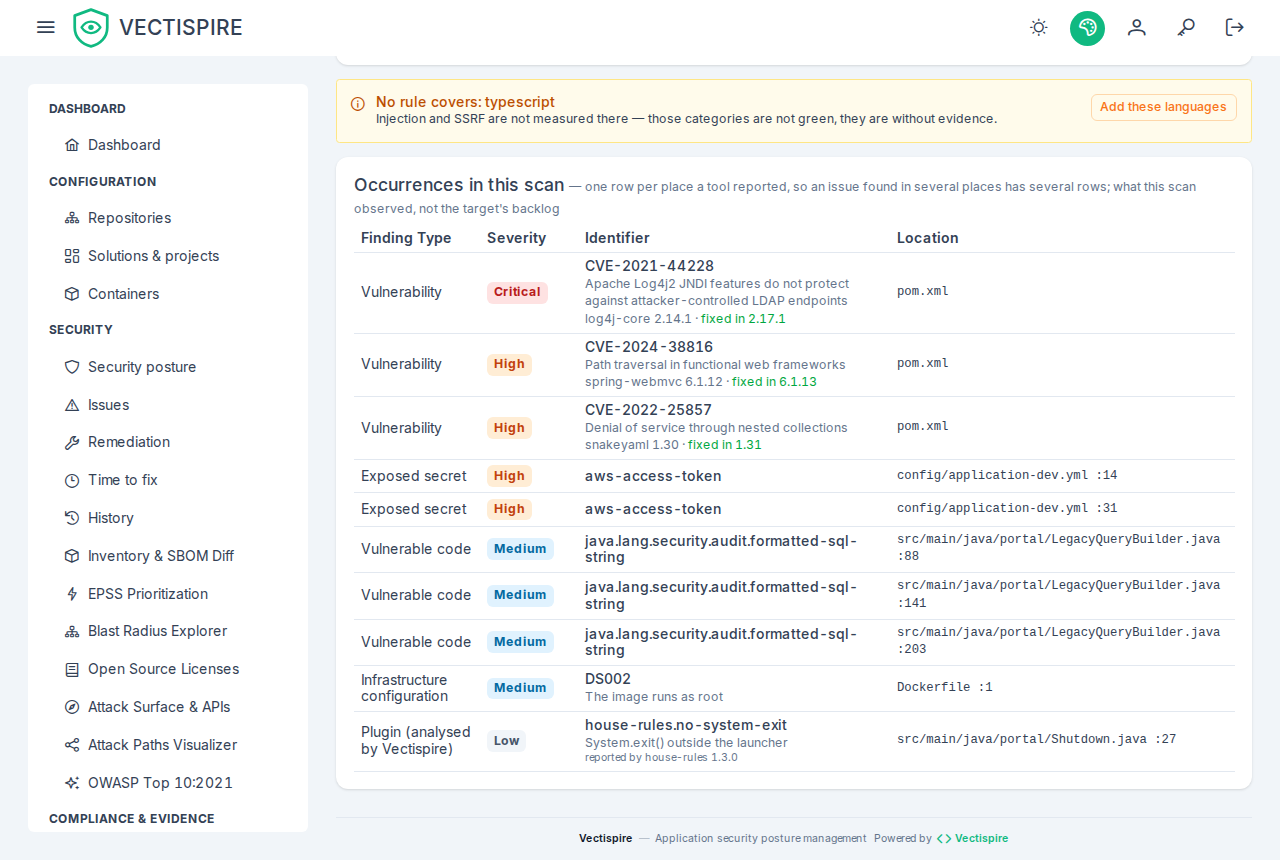Click the History rewind icon
The image size is (1280, 860).
click(72, 518)
